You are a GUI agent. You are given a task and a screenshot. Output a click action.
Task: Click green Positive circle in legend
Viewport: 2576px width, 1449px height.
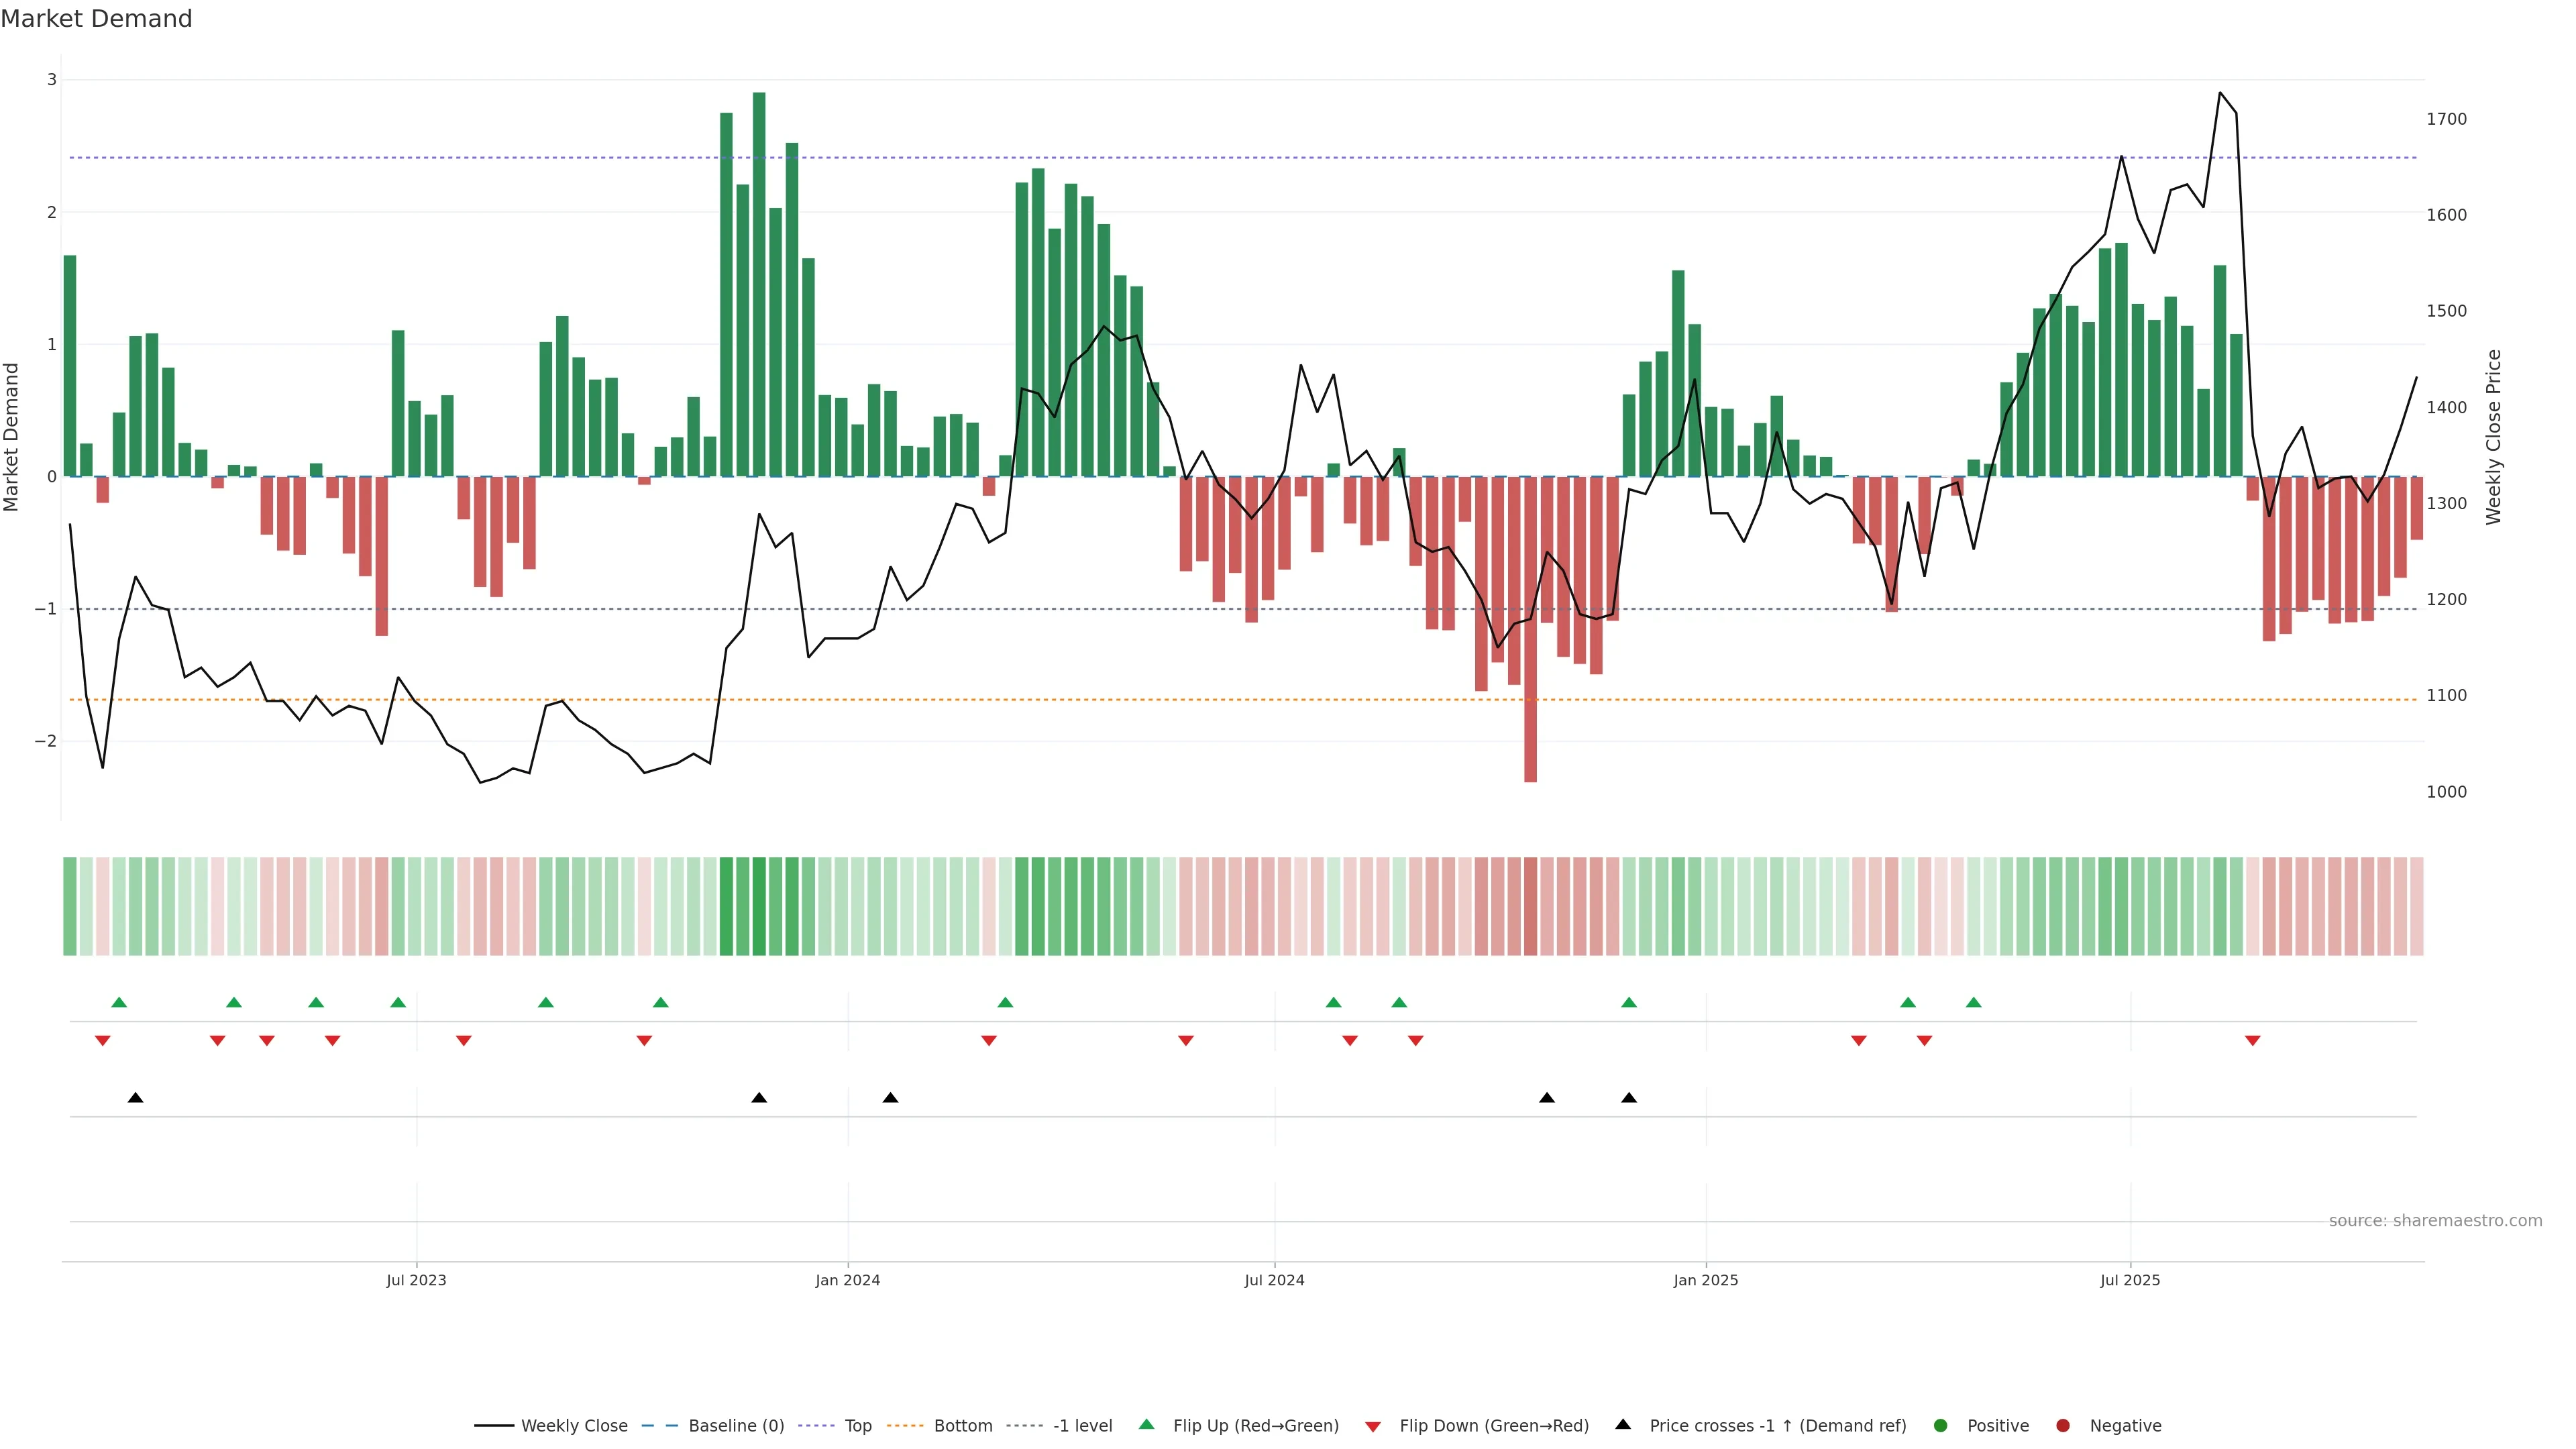tap(1941, 1425)
